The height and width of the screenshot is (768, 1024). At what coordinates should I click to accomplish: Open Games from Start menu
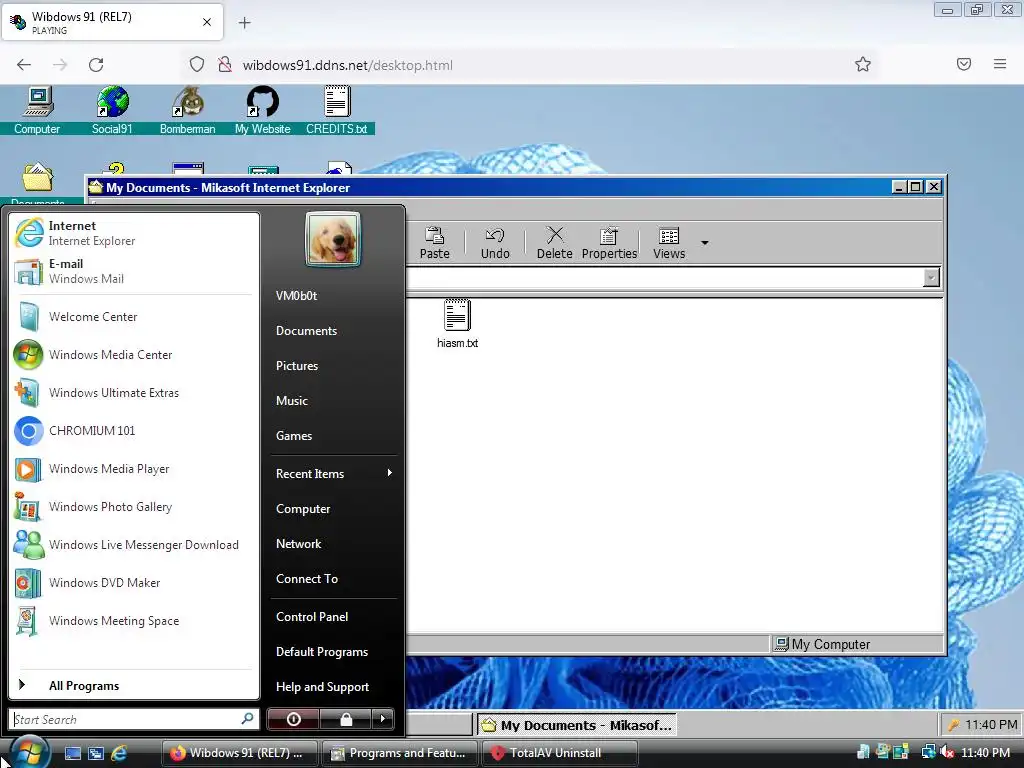pos(333,436)
